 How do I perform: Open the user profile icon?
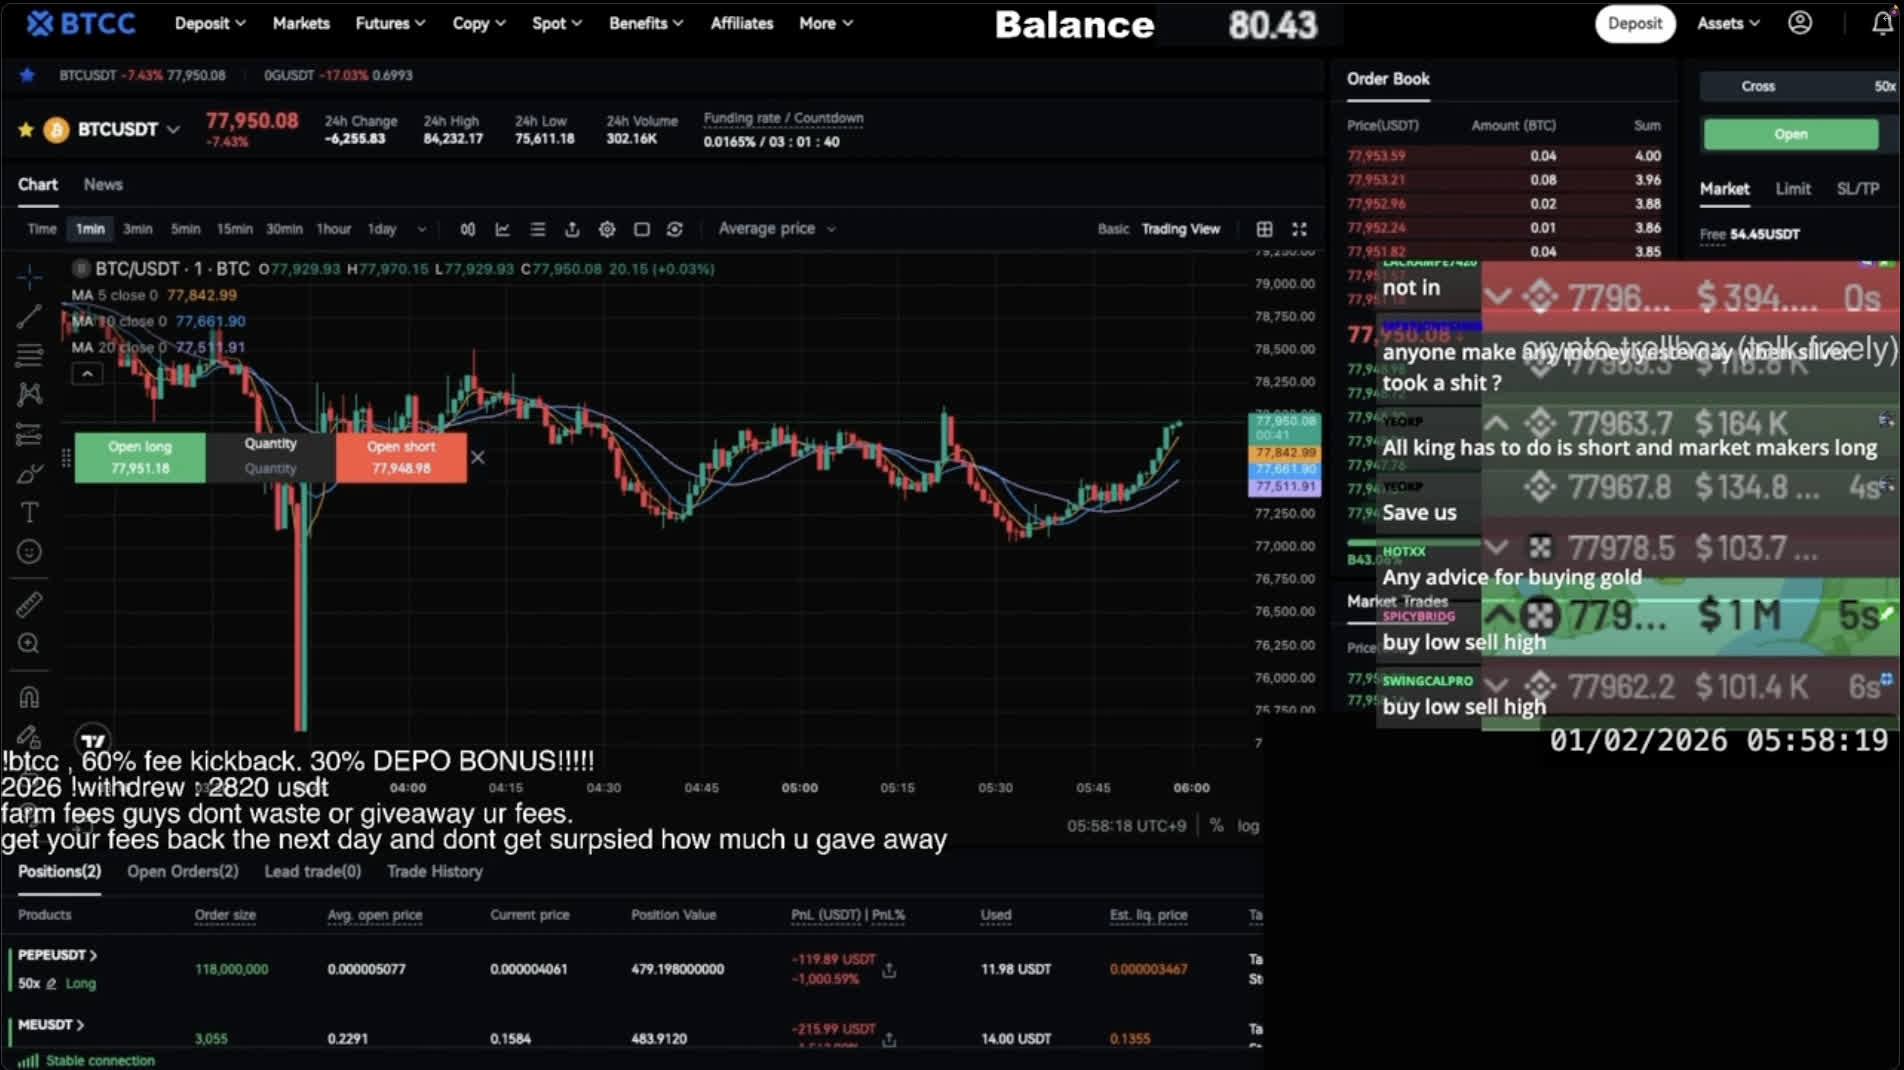coord(1800,23)
